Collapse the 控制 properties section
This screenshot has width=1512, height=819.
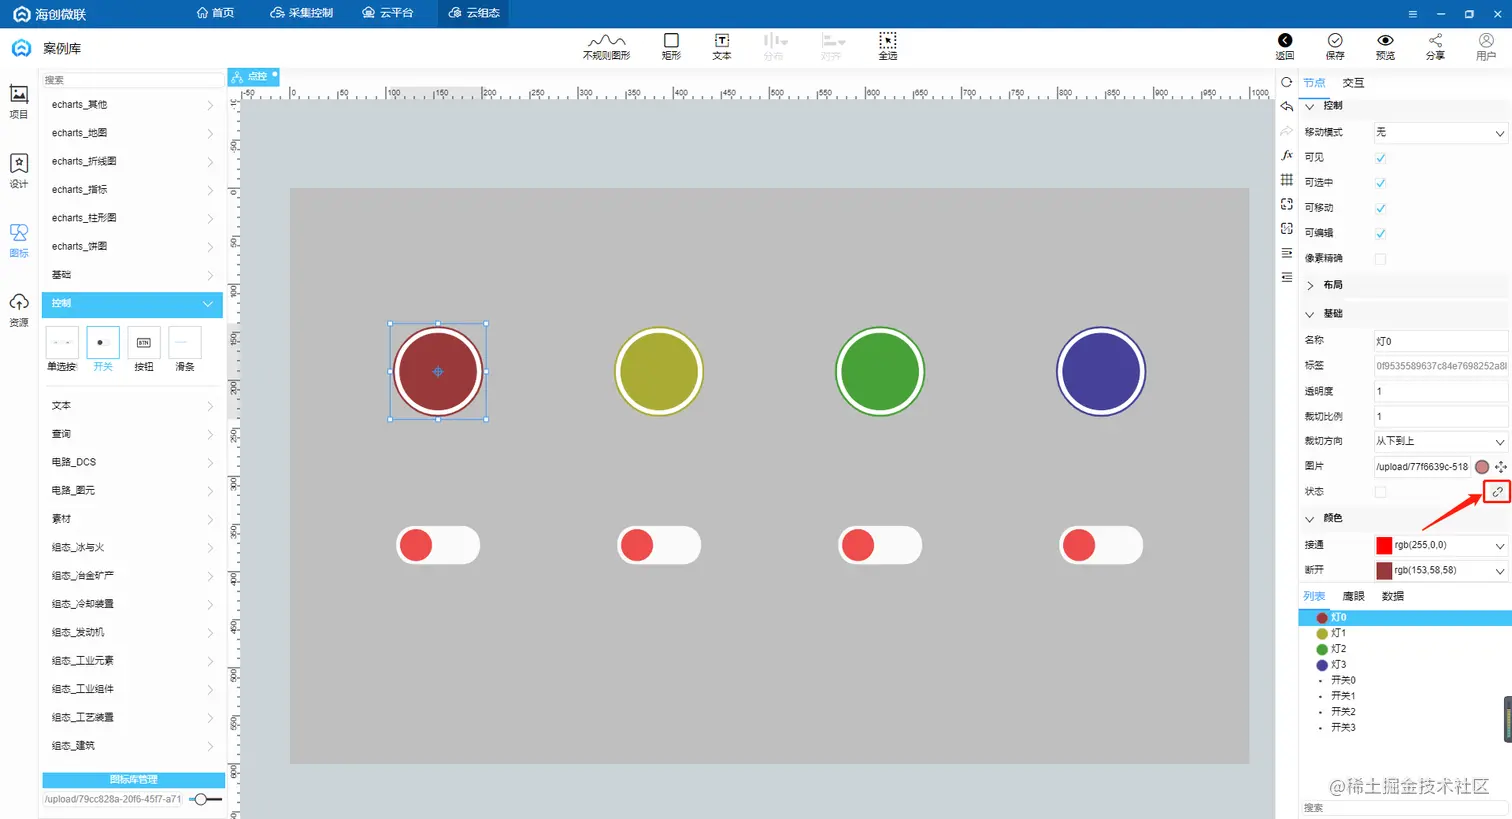click(x=1310, y=106)
